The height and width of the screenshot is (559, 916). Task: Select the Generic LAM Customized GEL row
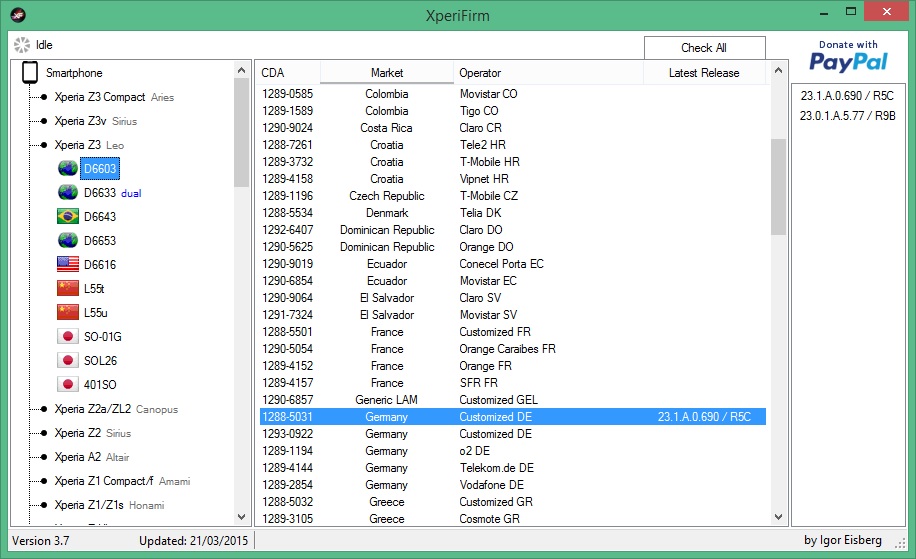click(513, 400)
